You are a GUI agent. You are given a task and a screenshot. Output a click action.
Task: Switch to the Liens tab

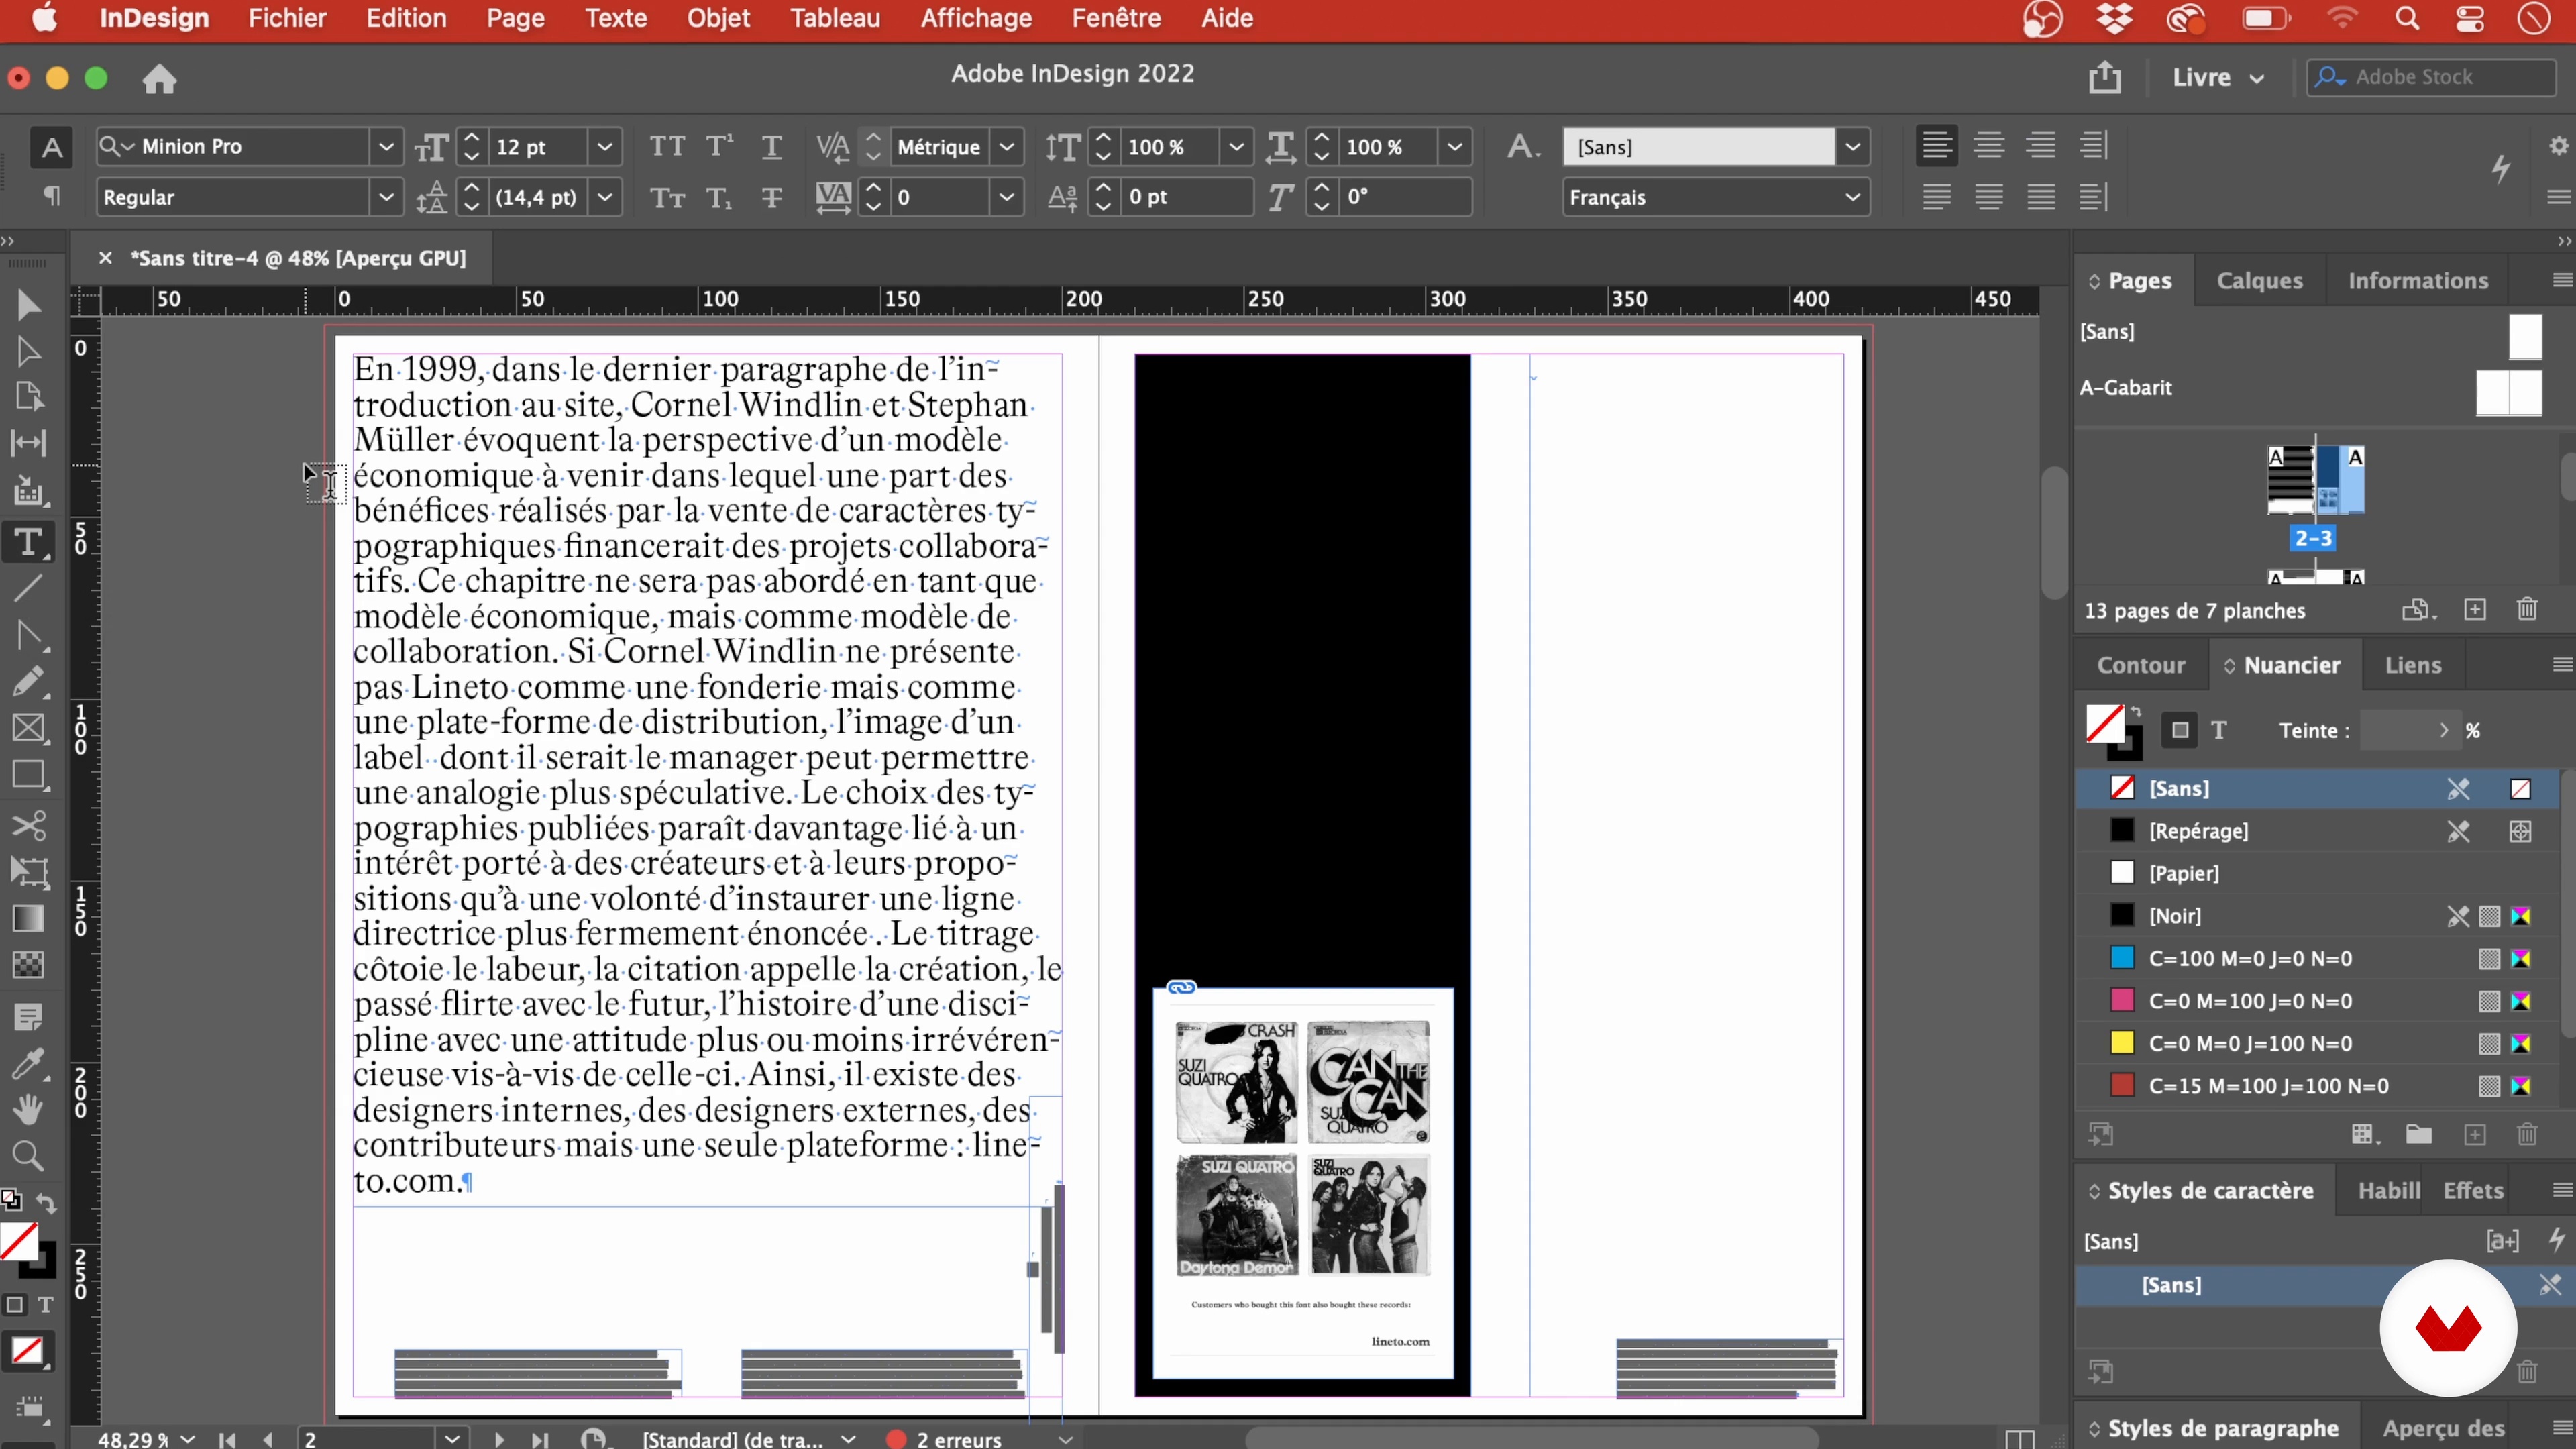pyautogui.click(x=2413, y=666)
